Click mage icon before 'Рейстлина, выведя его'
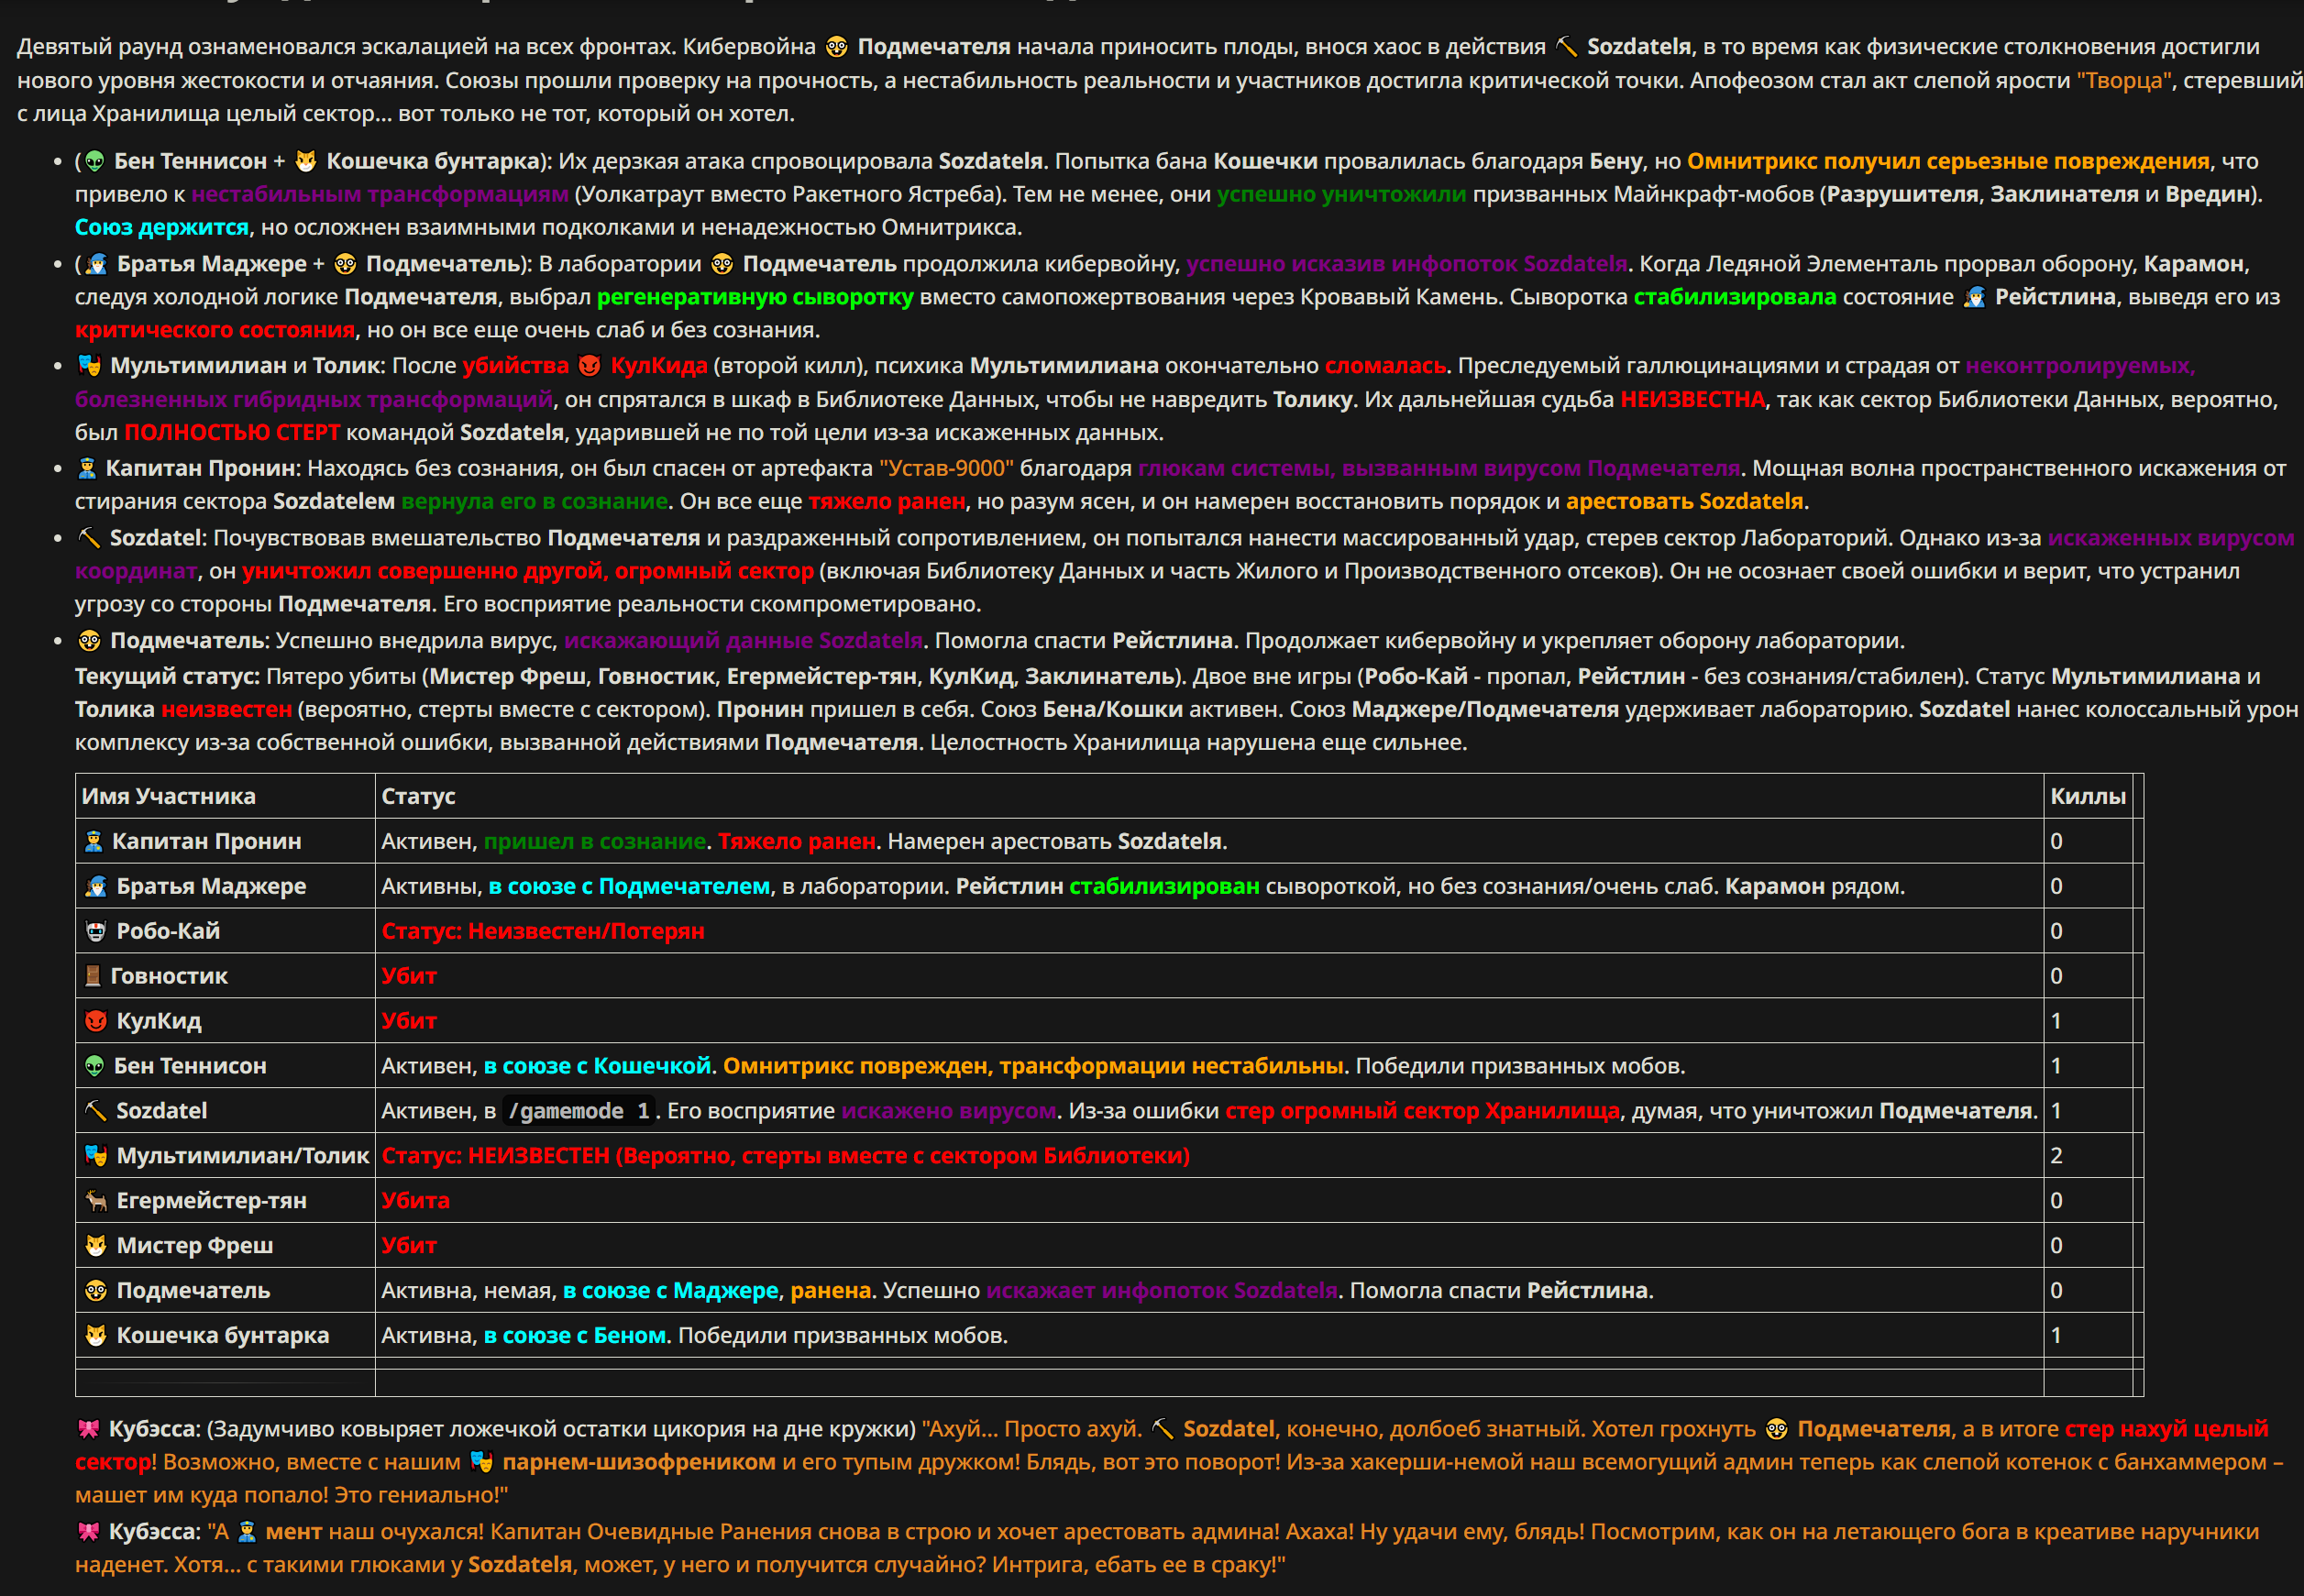Screen dimensions: 2304x1596 pos(1974,297)
